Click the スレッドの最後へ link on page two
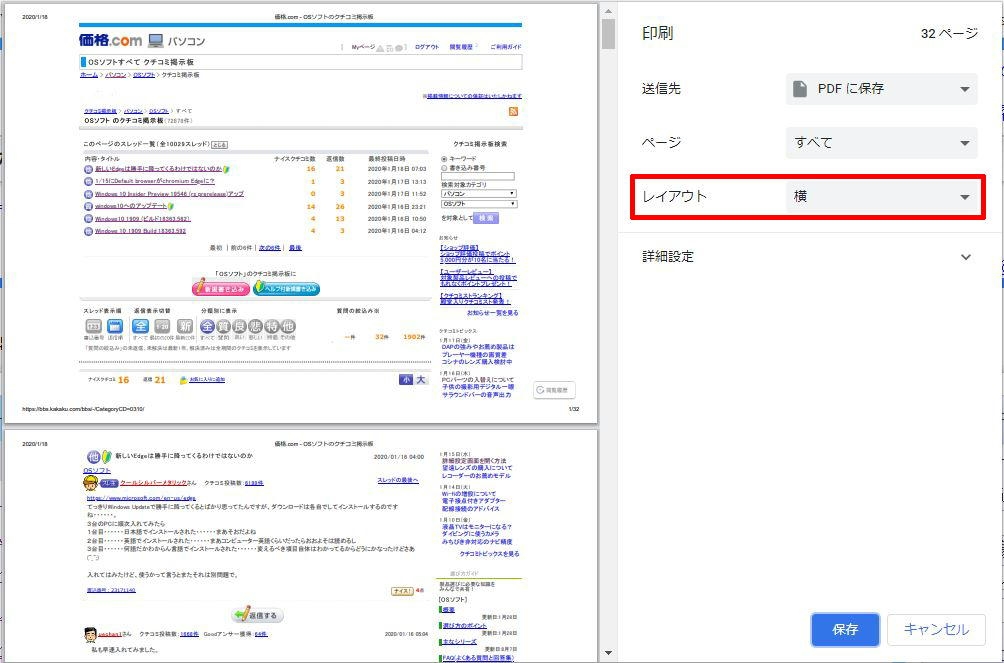The height and width of the screenshot is (663, 1004). pyautogui.click(x=398, y=480)
